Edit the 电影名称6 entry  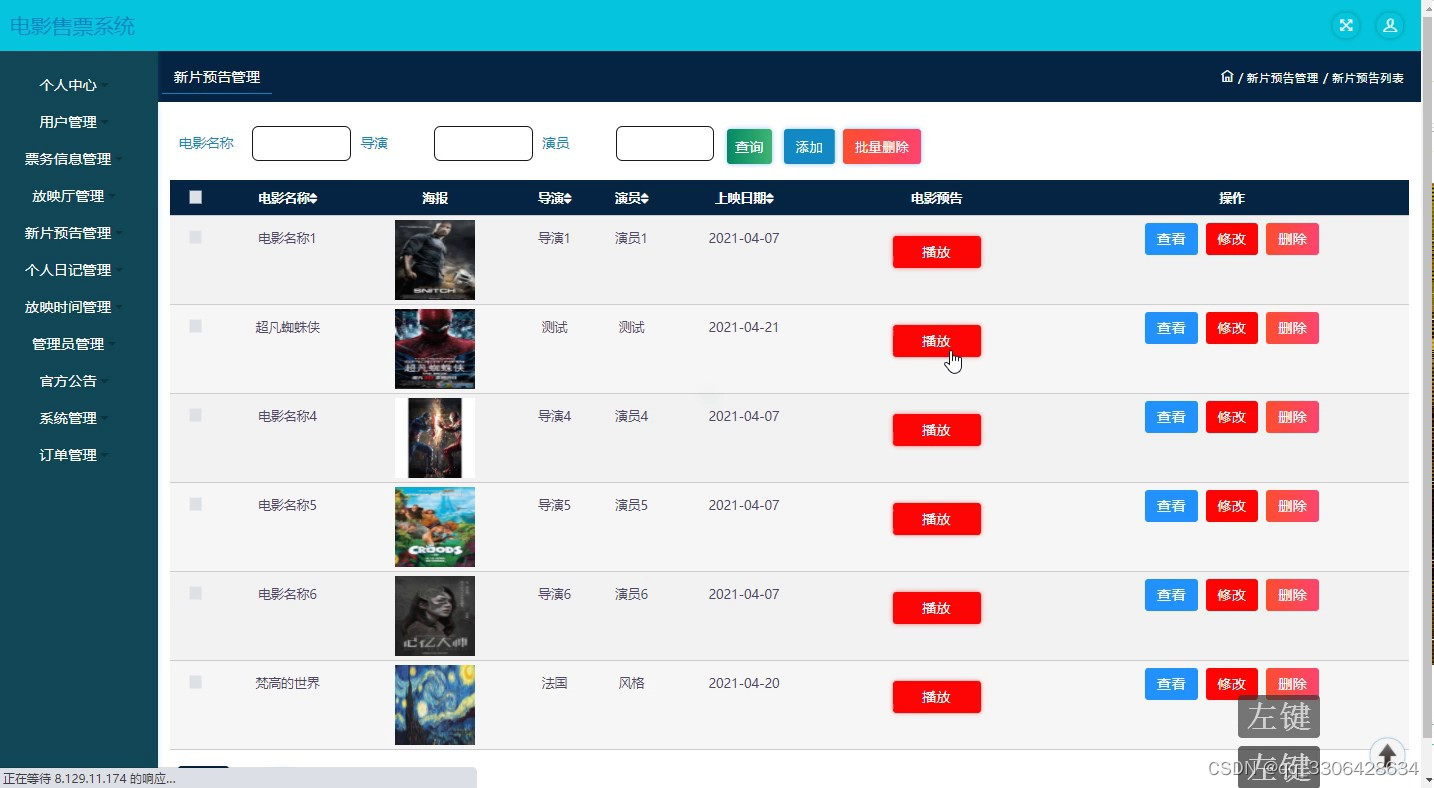coord(1232,595)
